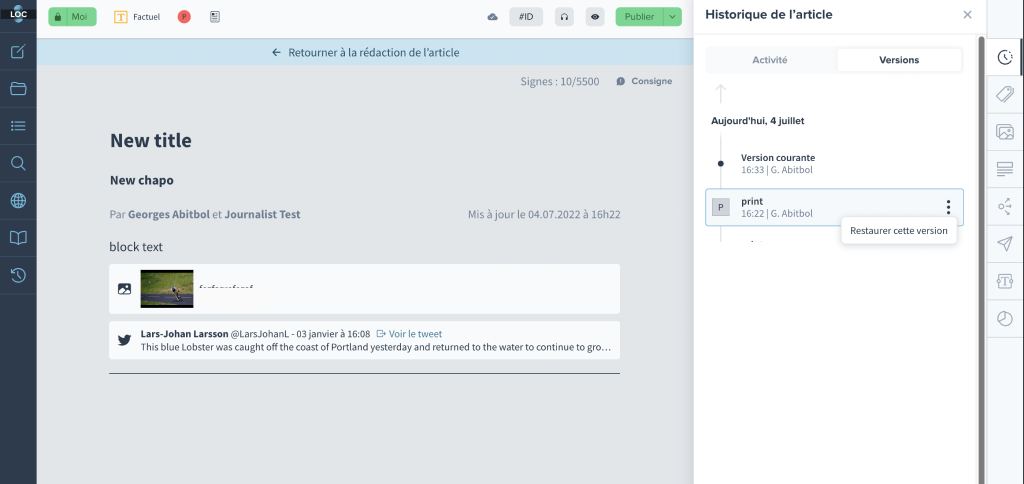This screenshot has height=484, width=1024.
Task: Open the Voir le tweet link
Action: click(409, 334)
